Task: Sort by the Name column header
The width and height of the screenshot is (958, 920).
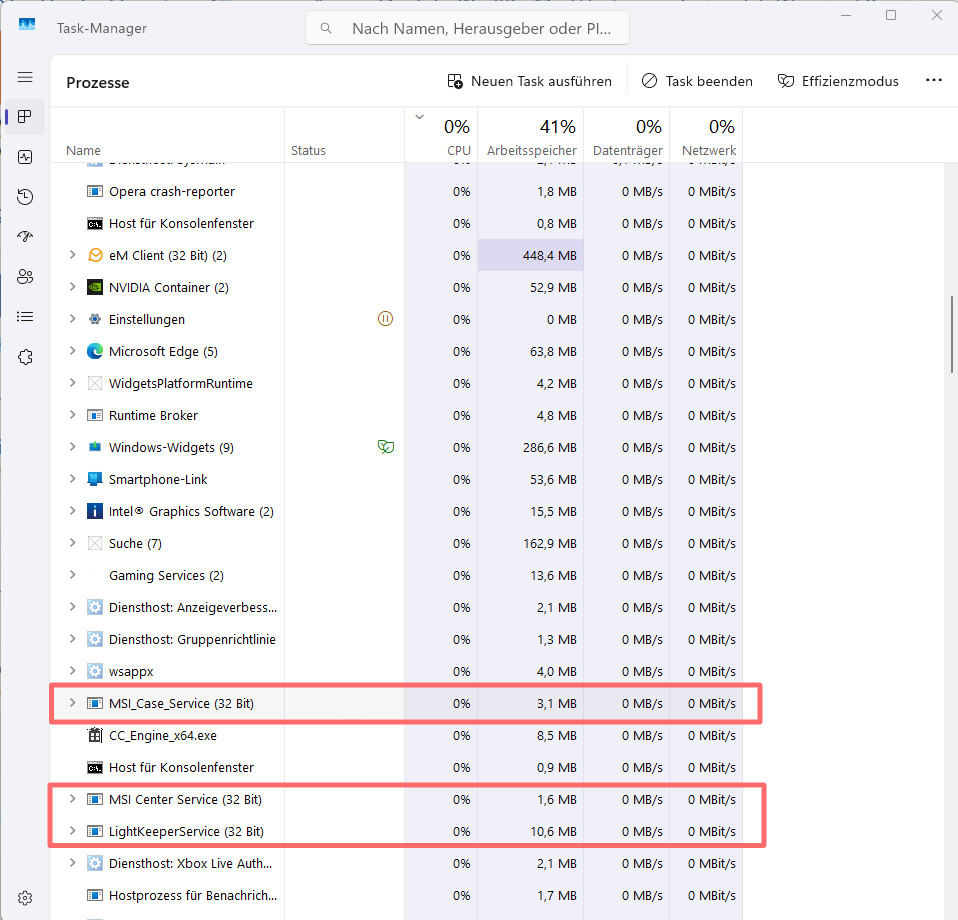Action: coord(167,135)
